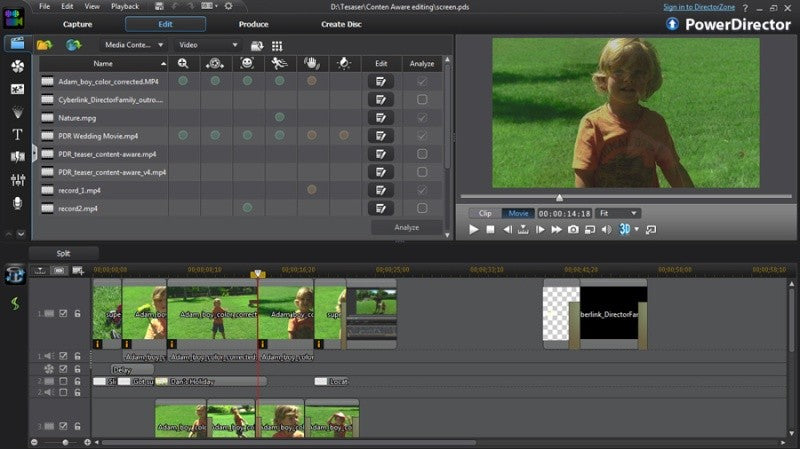Switch to the Create Disc tab
The width and height of the screenshot is (800, 449).
(x=341, y=24)
